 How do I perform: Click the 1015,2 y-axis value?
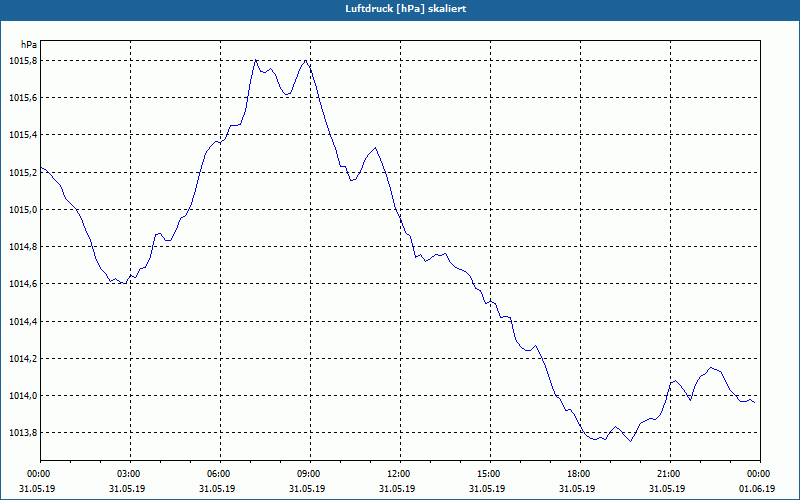pos(23,172)
